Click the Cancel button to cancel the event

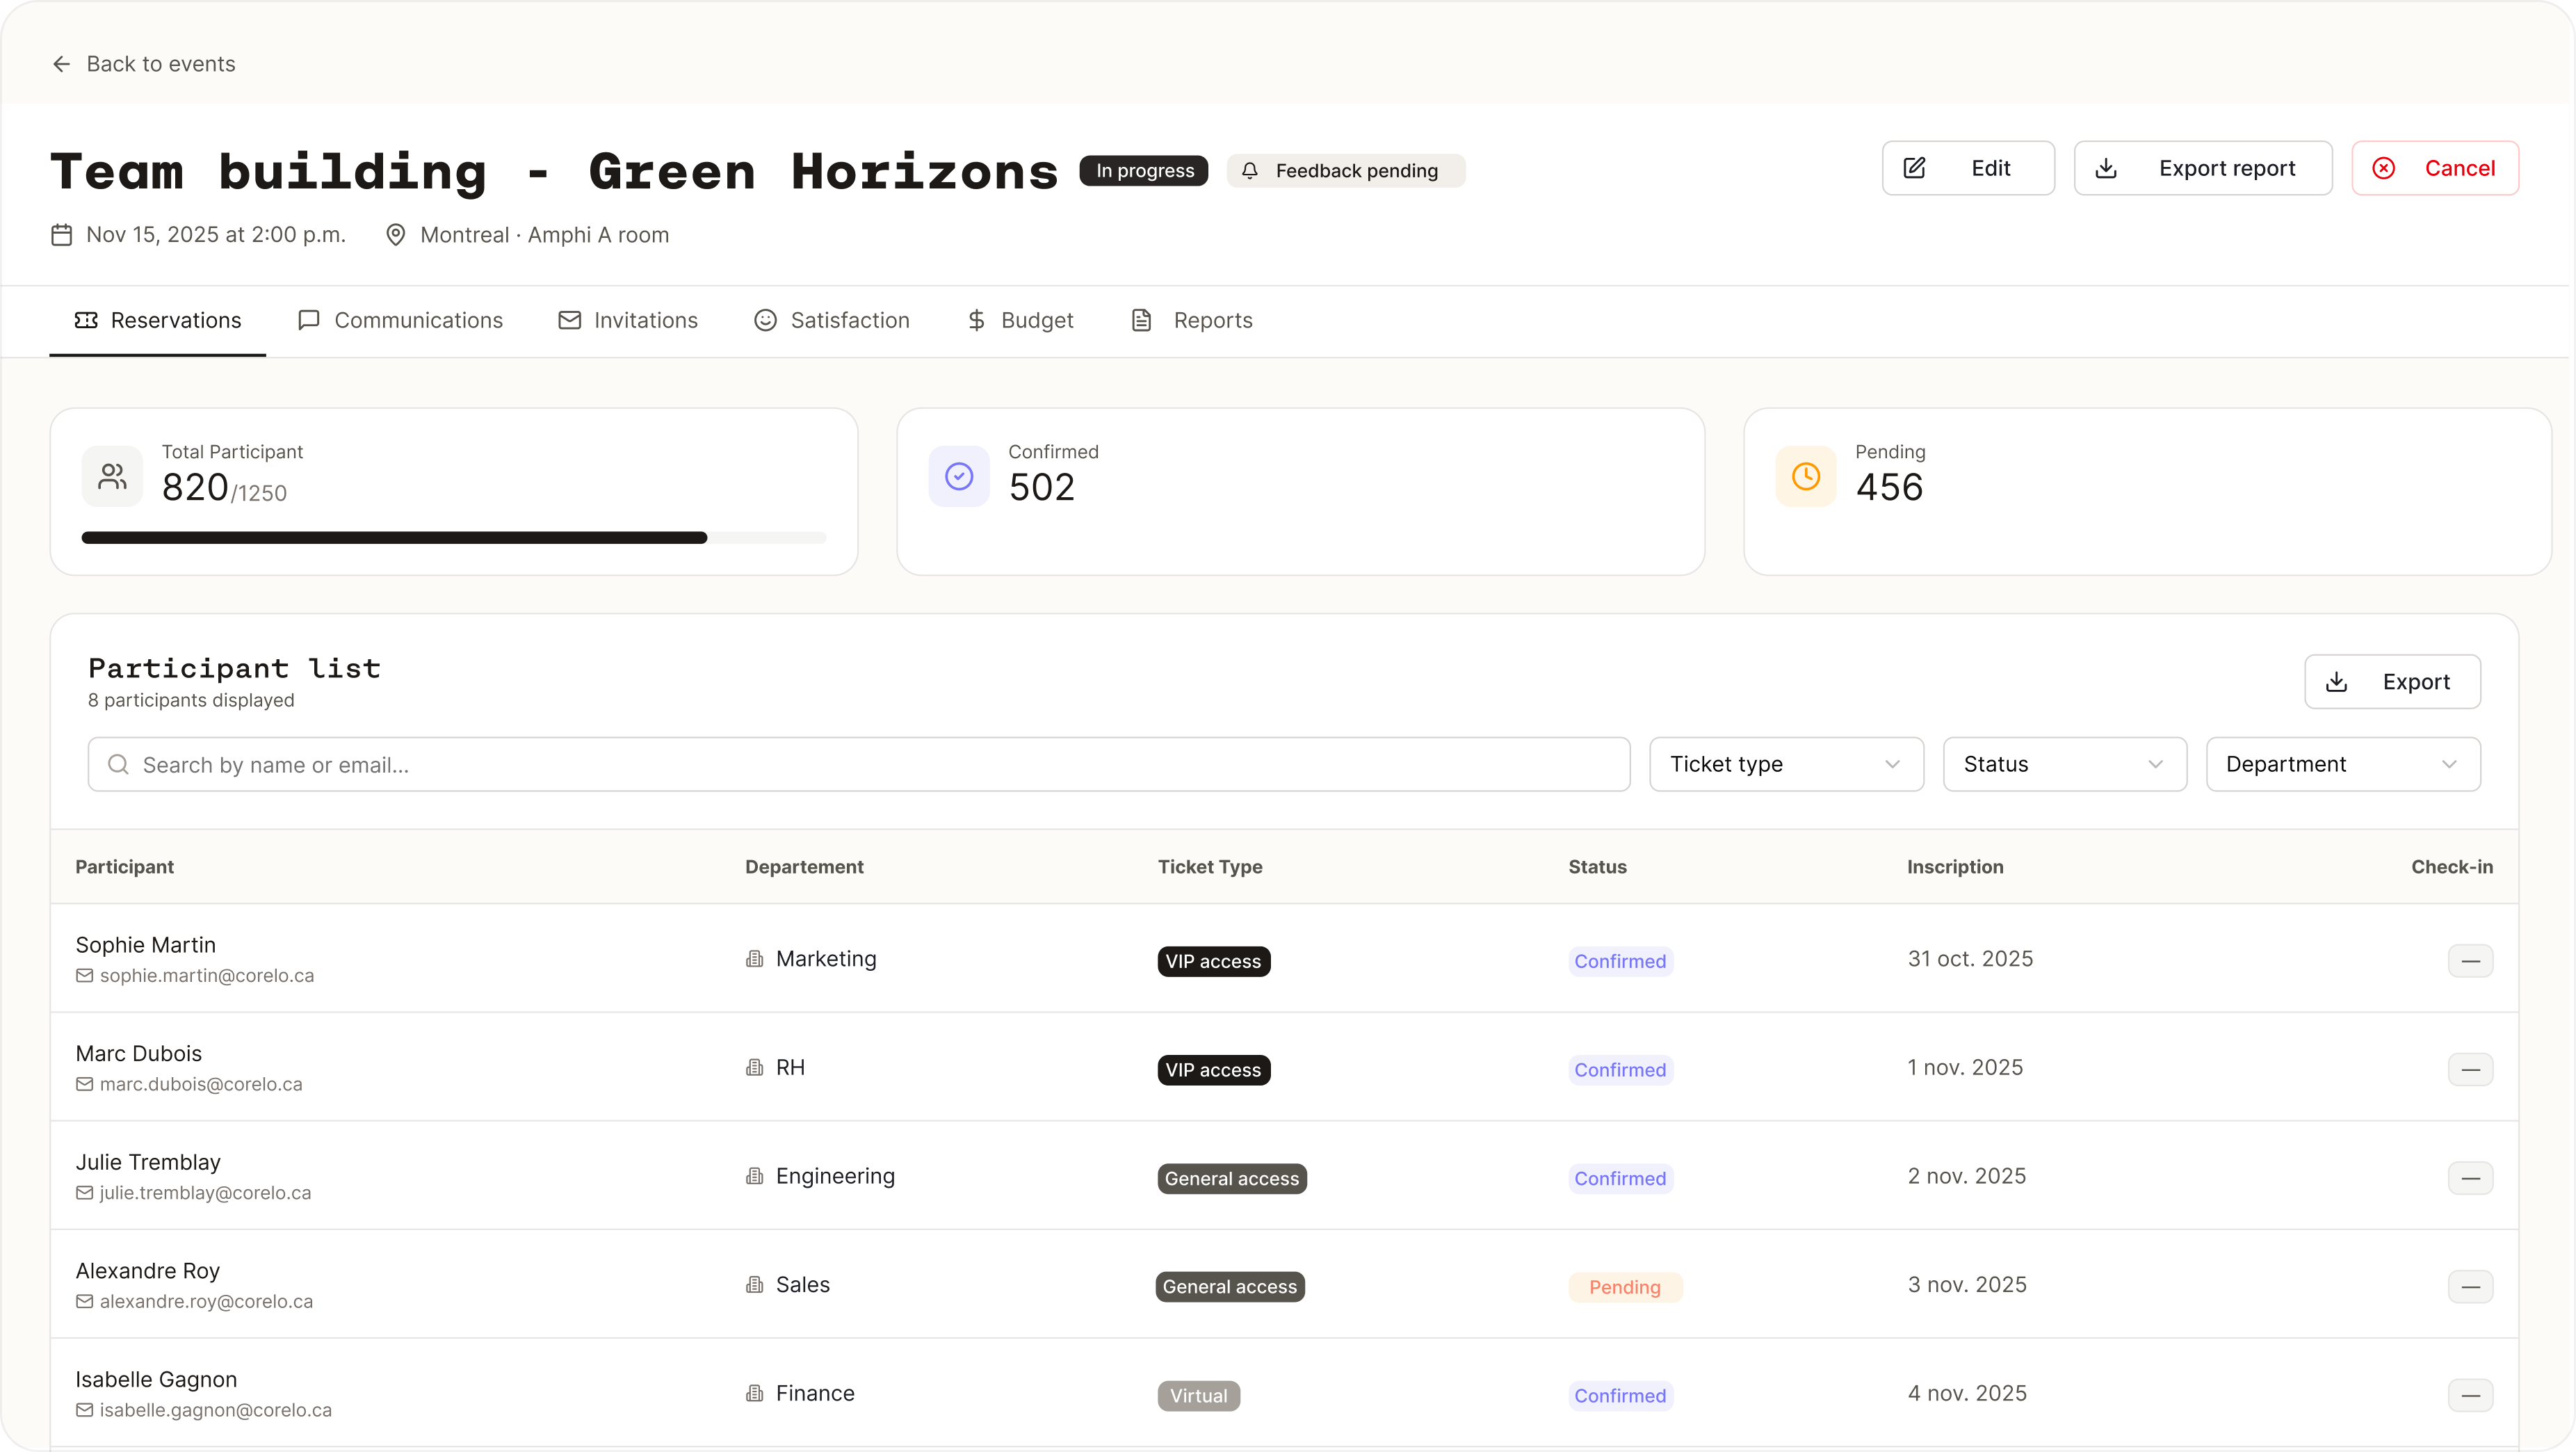pos(2435,168)
